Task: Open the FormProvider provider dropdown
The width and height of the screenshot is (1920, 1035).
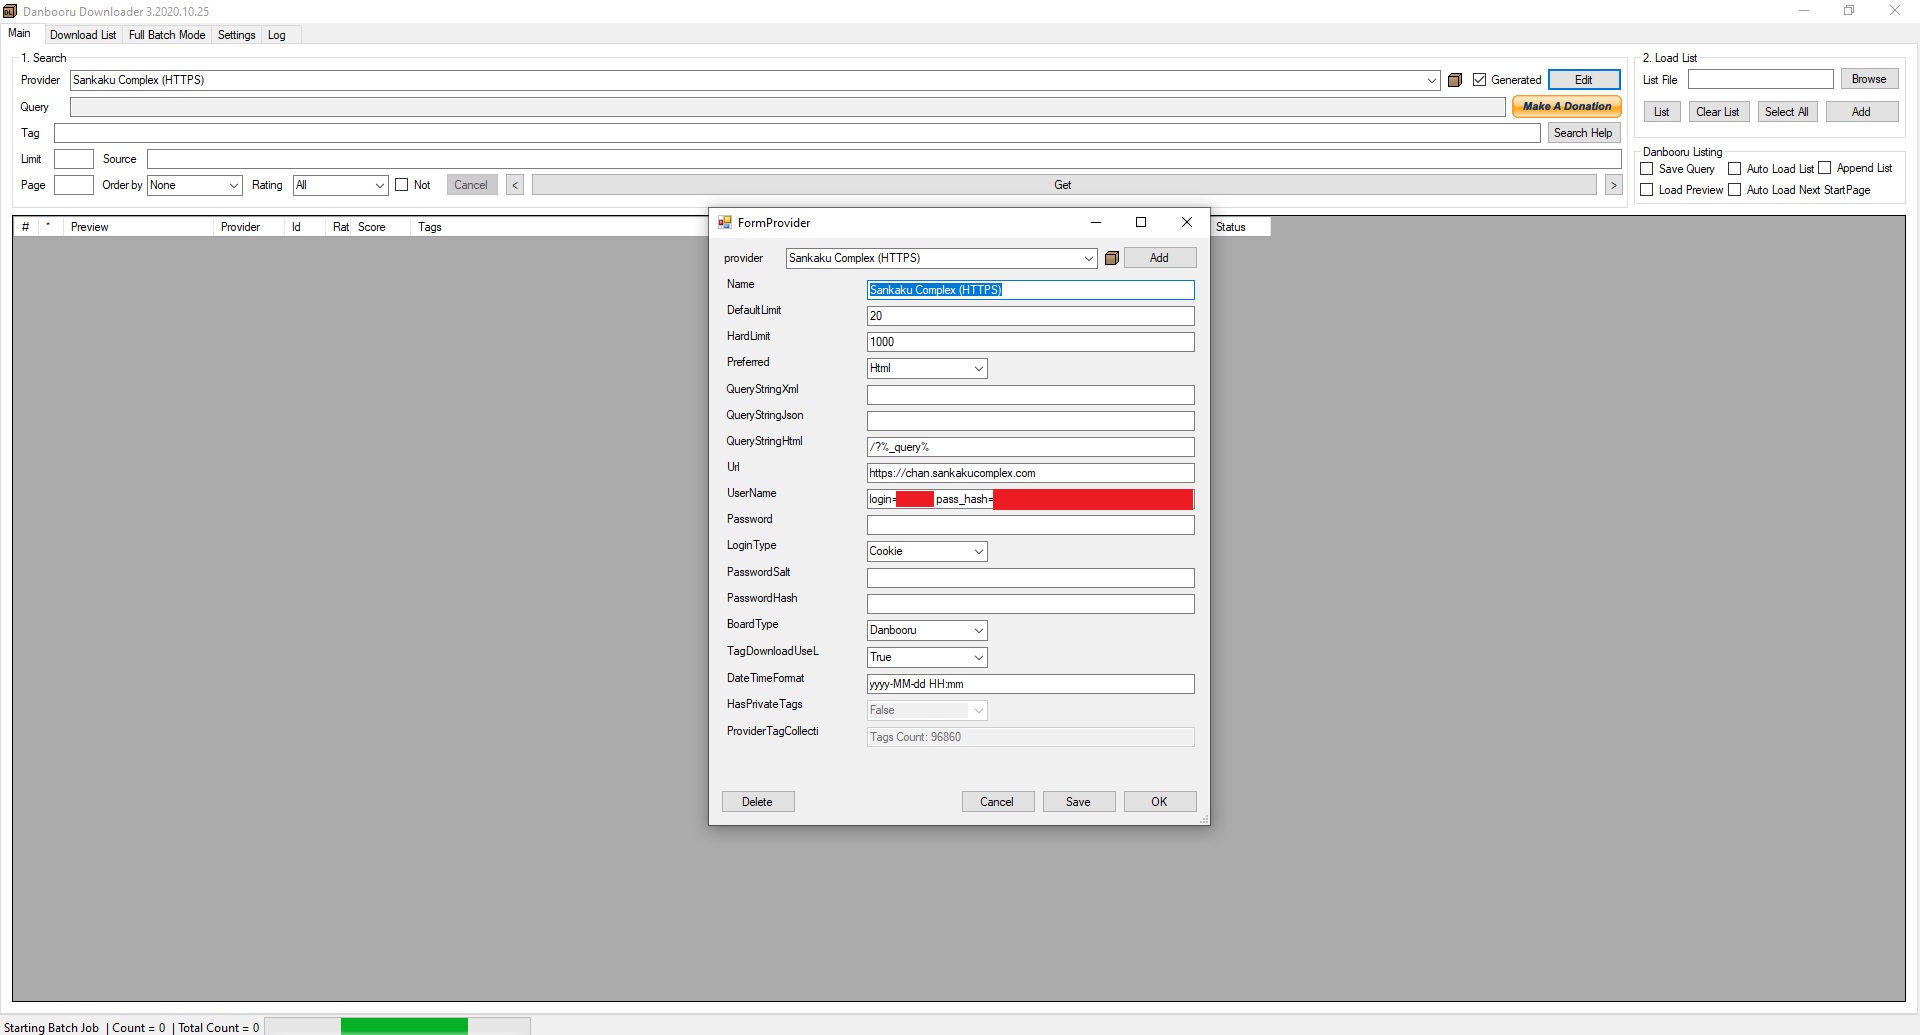Action: coord(1088,258)
